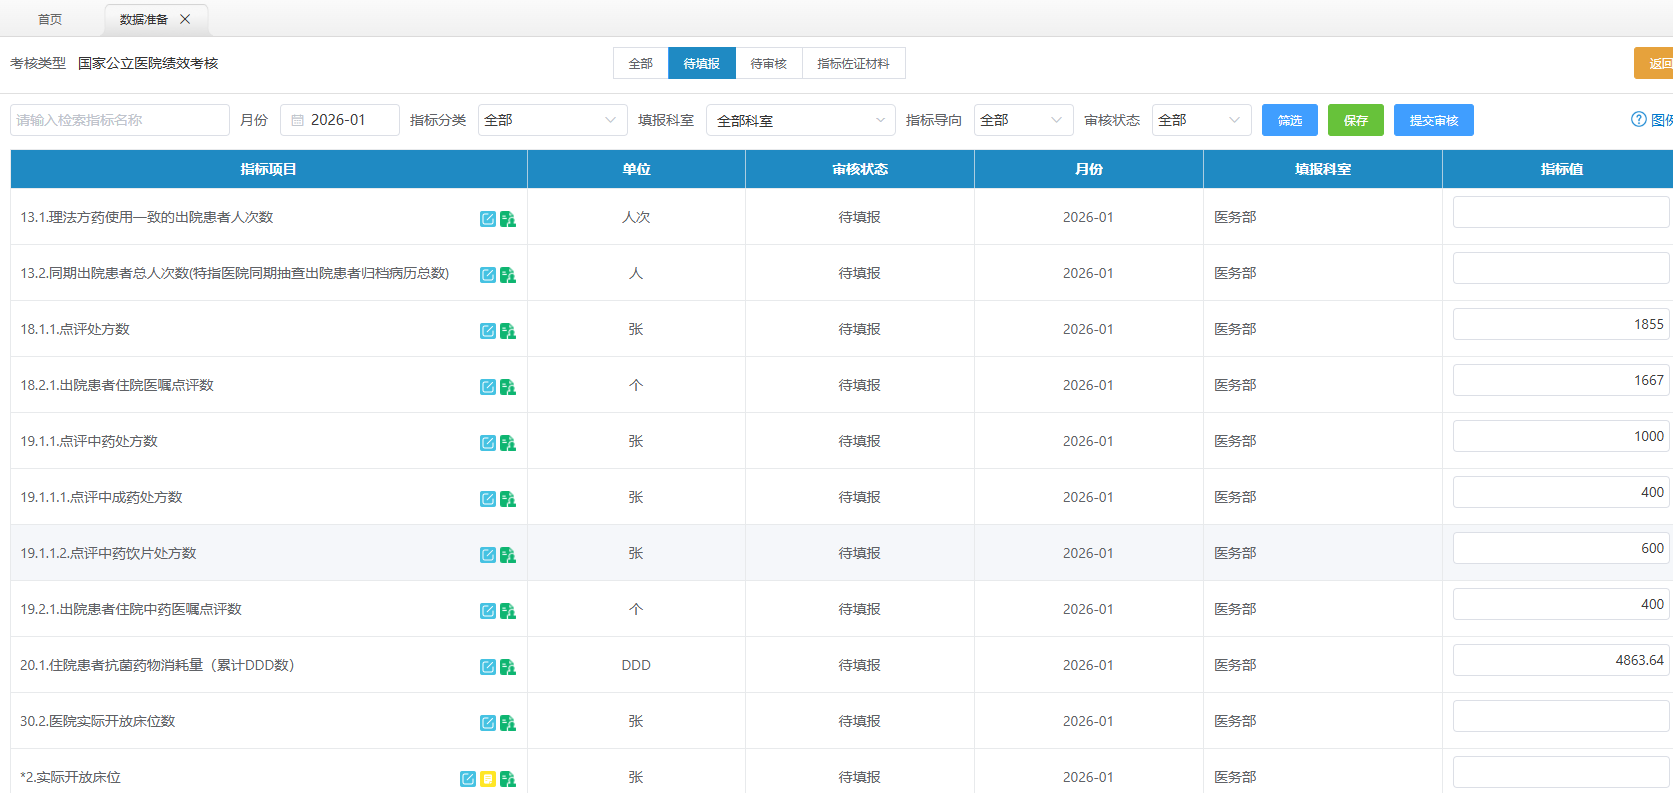Open the 审核状态 filter dropdown
The image size is (1673, 793).
(1200, 120)
